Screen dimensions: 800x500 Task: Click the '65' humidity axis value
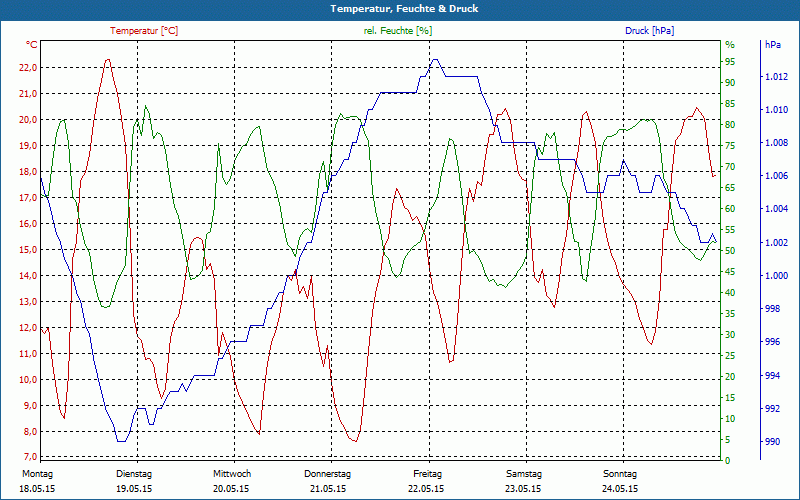point(730,188)
